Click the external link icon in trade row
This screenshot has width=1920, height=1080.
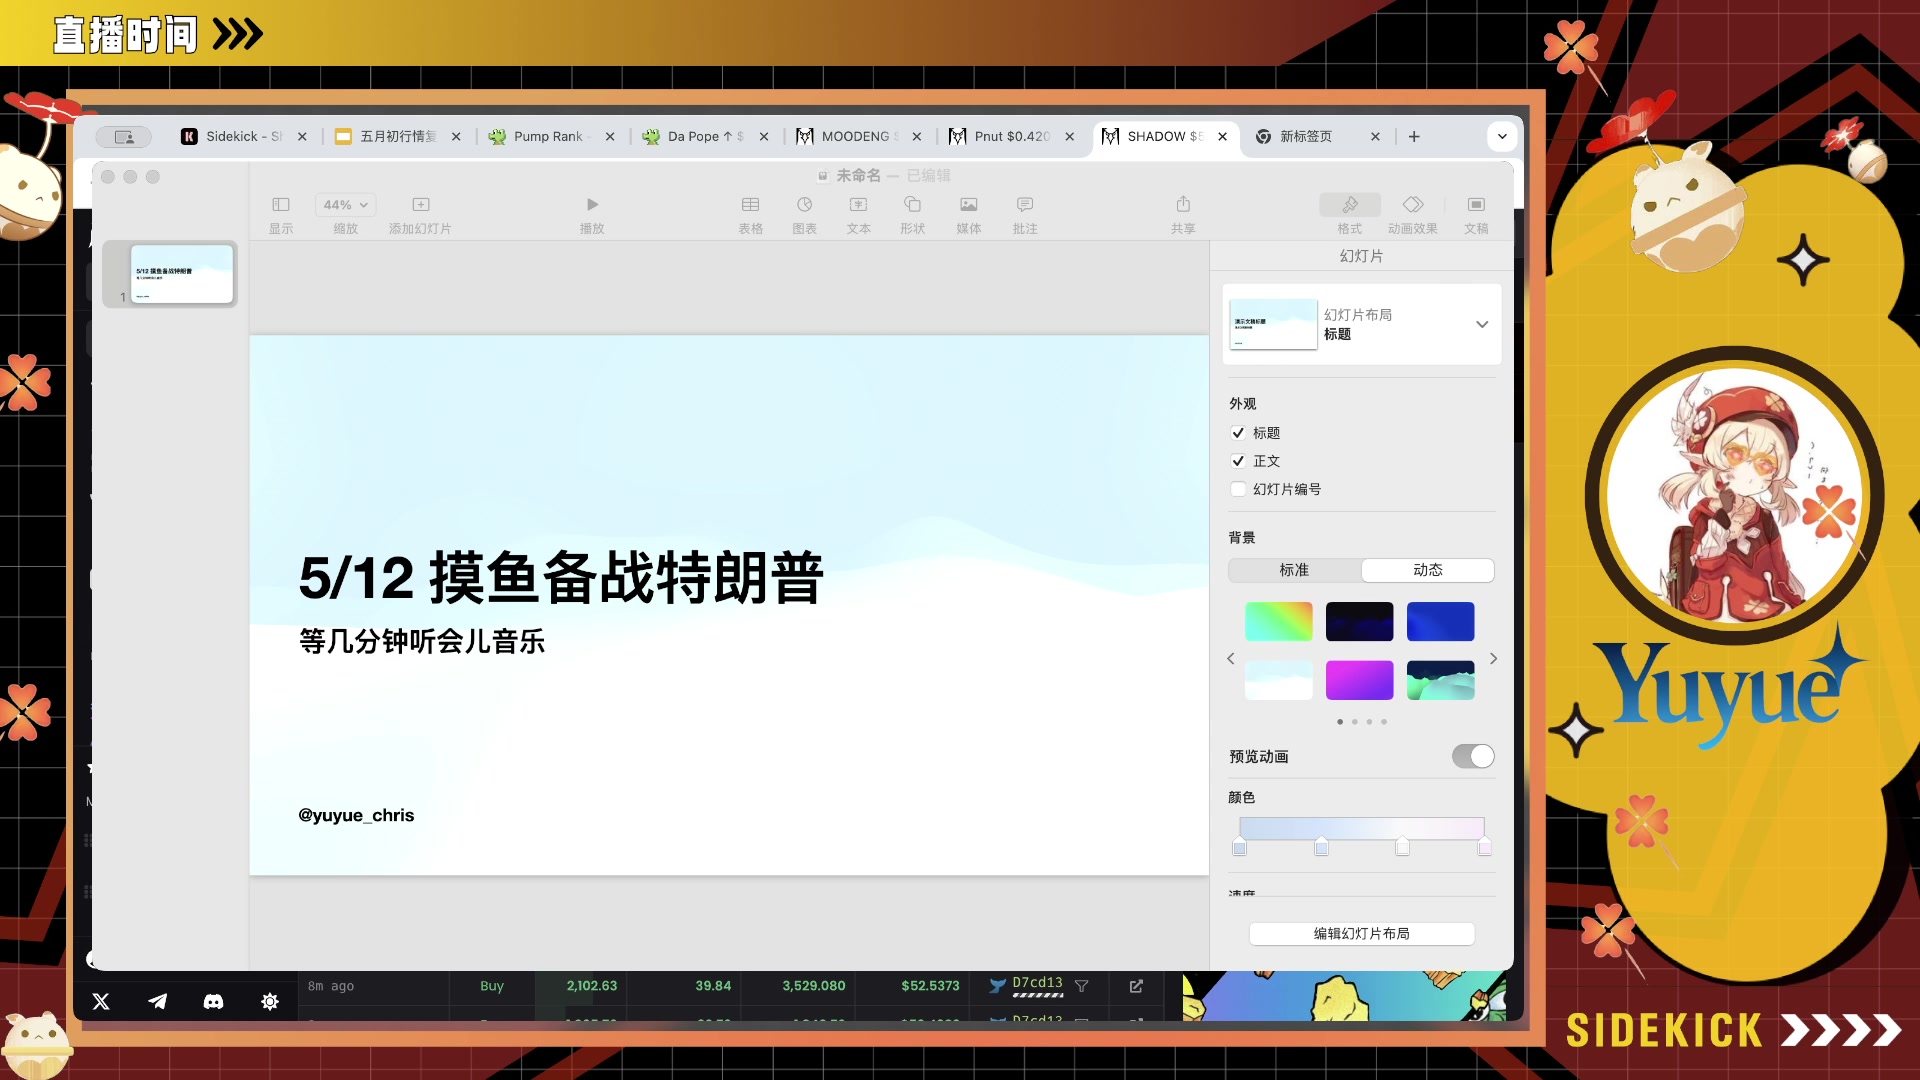(1136, 986)
